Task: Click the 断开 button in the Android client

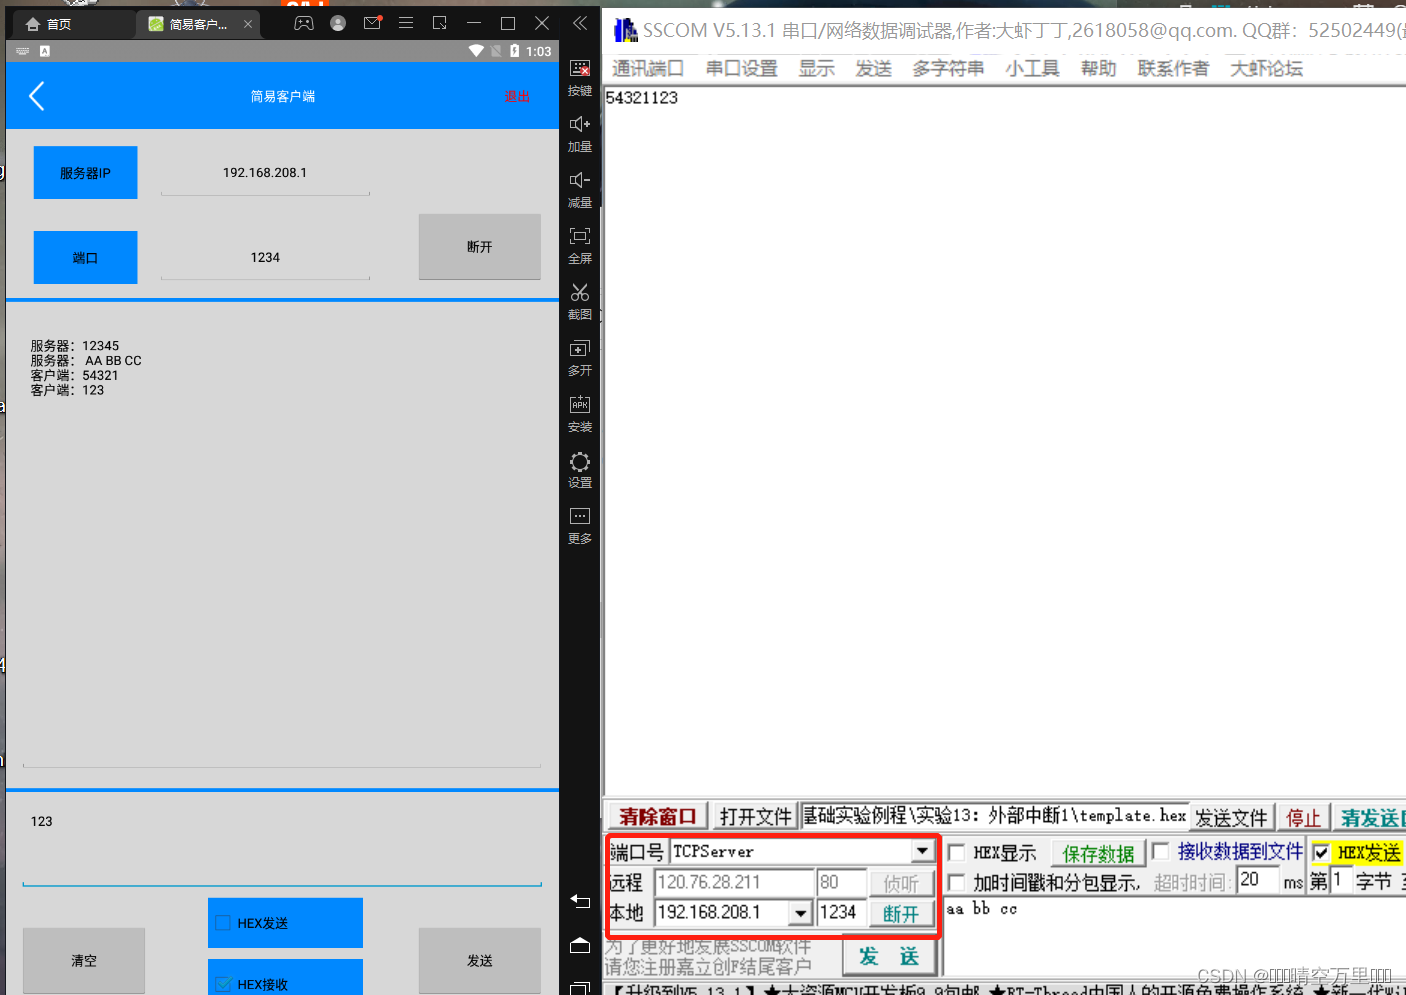Action: (480, 247)
